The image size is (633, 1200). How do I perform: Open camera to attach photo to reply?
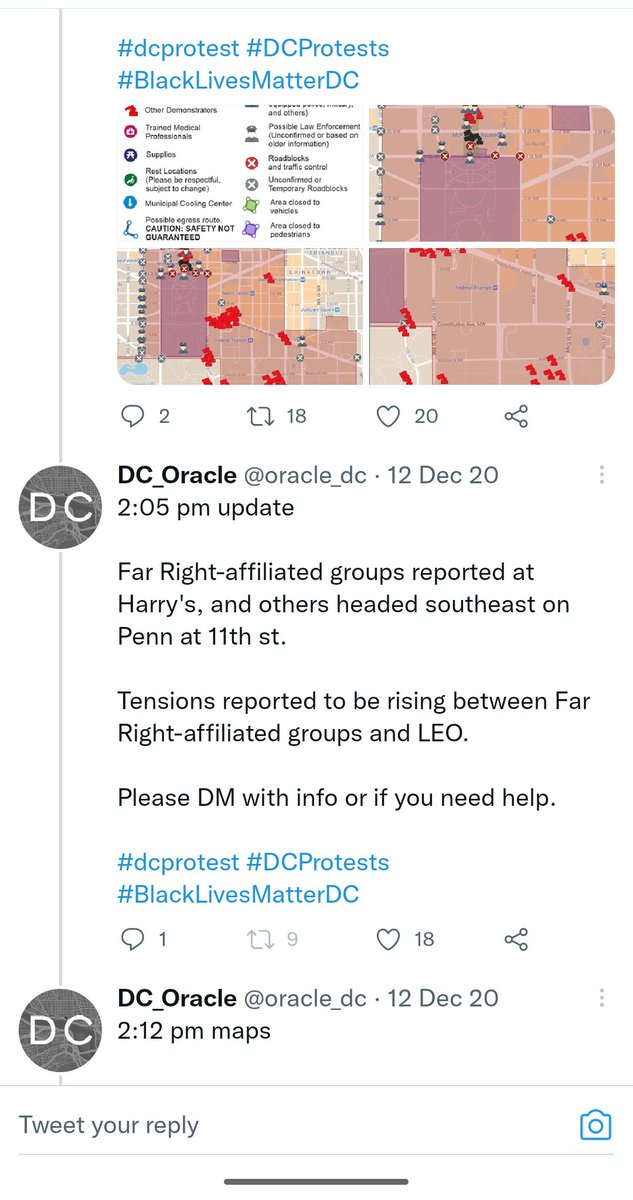coord(595,1125)
